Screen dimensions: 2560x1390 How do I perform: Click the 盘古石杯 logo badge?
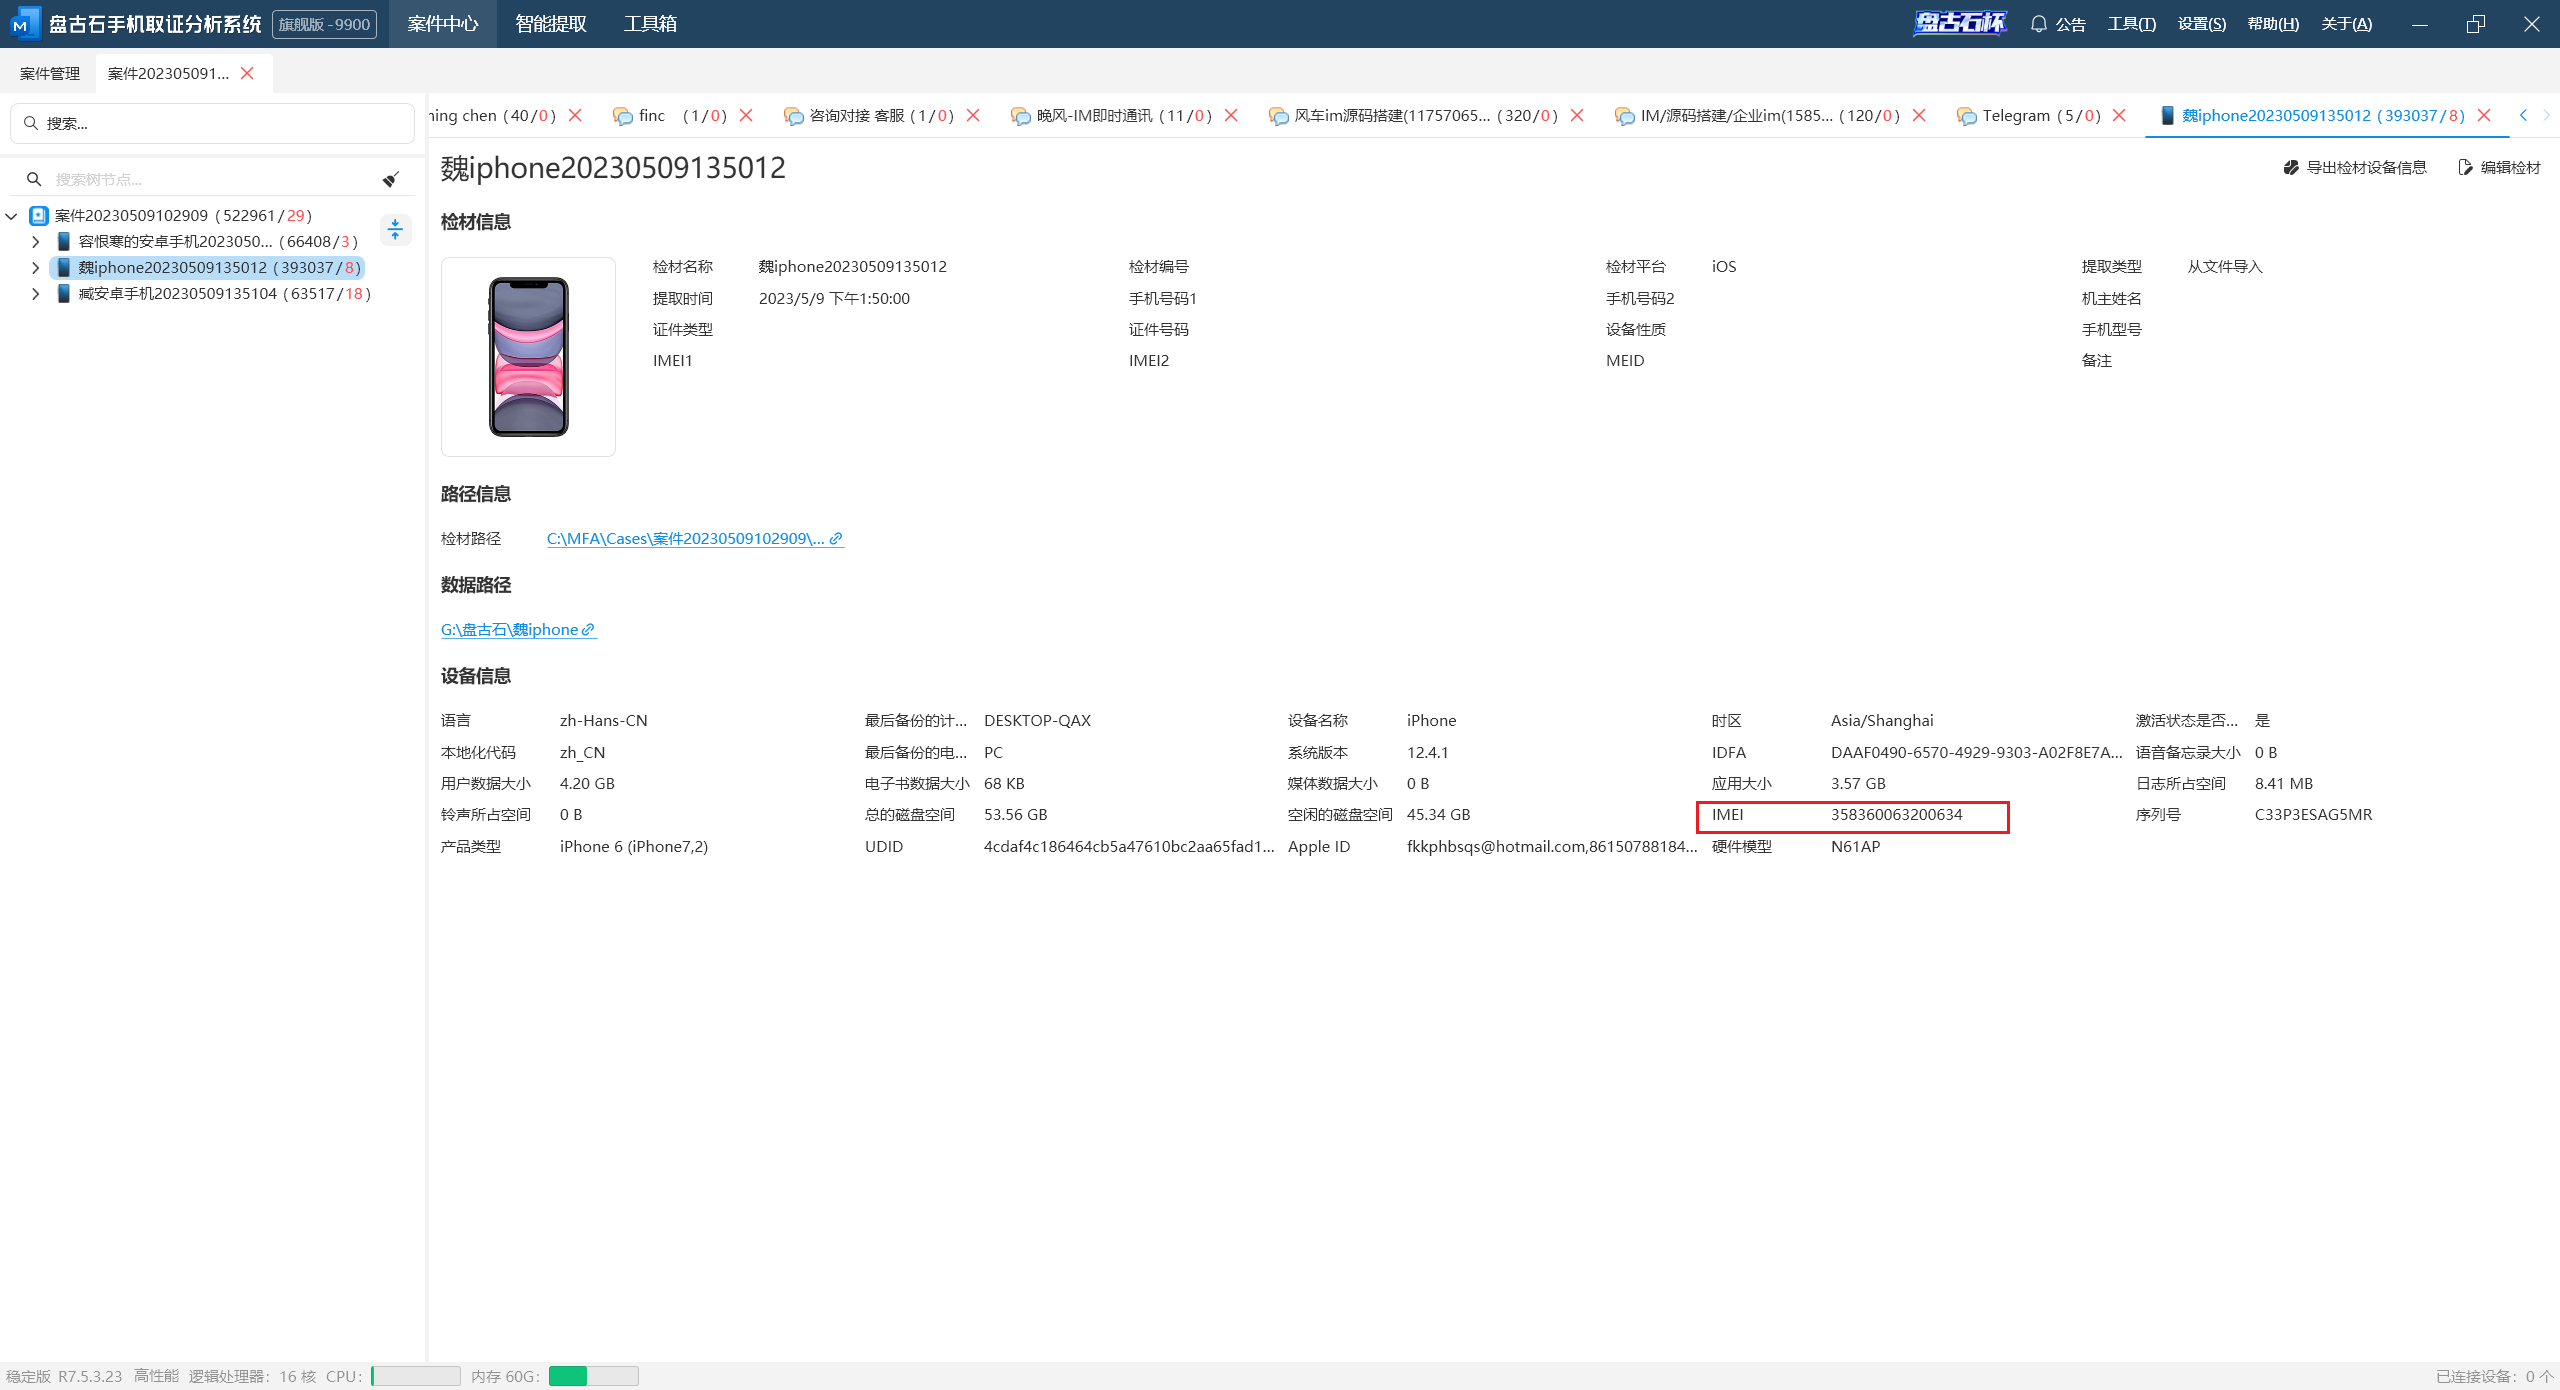pos(1959,23)
